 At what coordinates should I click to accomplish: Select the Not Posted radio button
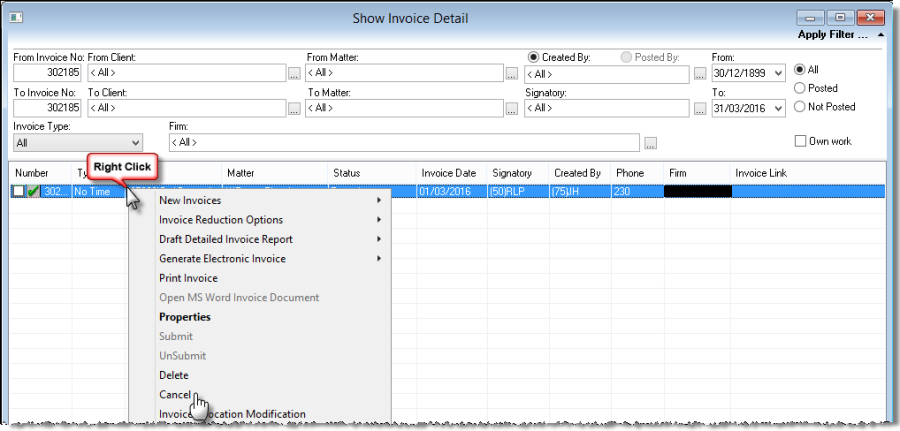point(799,106)
